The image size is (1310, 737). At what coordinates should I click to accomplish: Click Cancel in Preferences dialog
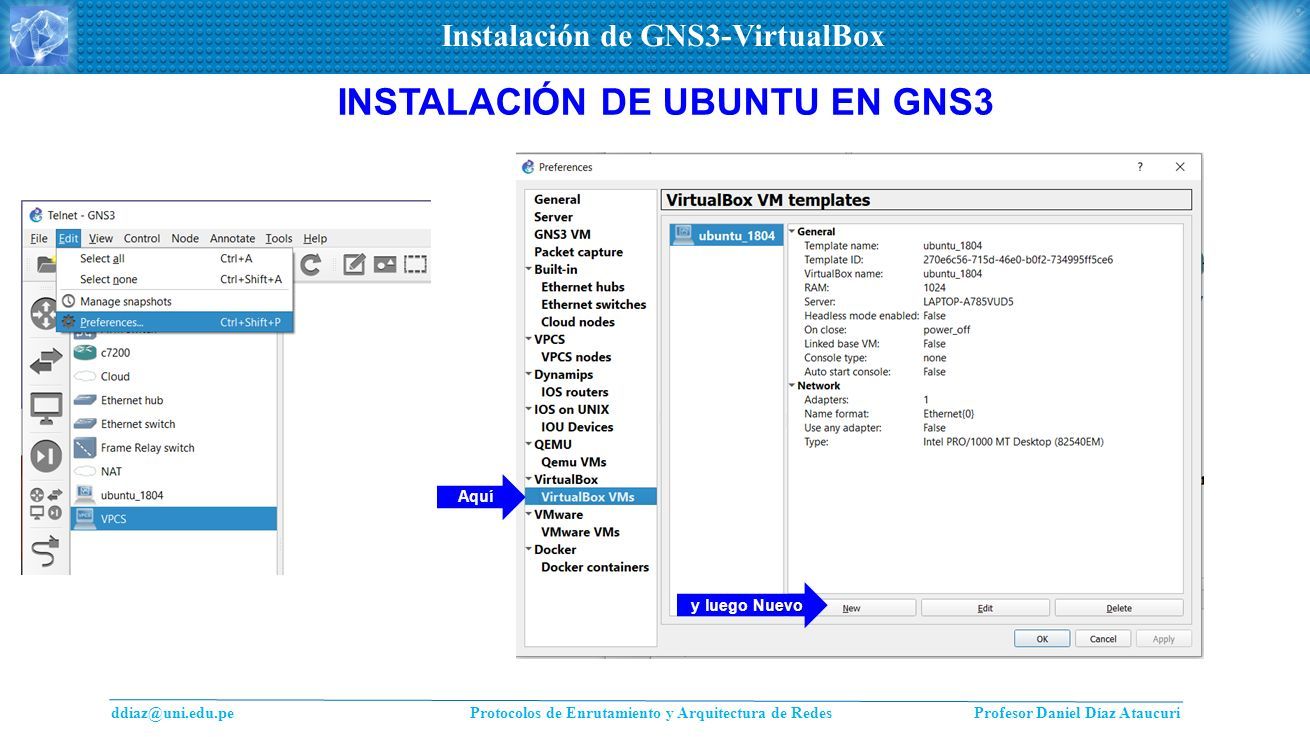tap(1103, 639)
